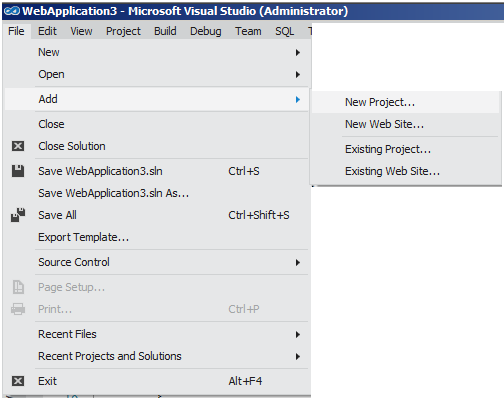
Task: Click the Print printer icon
Action: coord(18,309)
